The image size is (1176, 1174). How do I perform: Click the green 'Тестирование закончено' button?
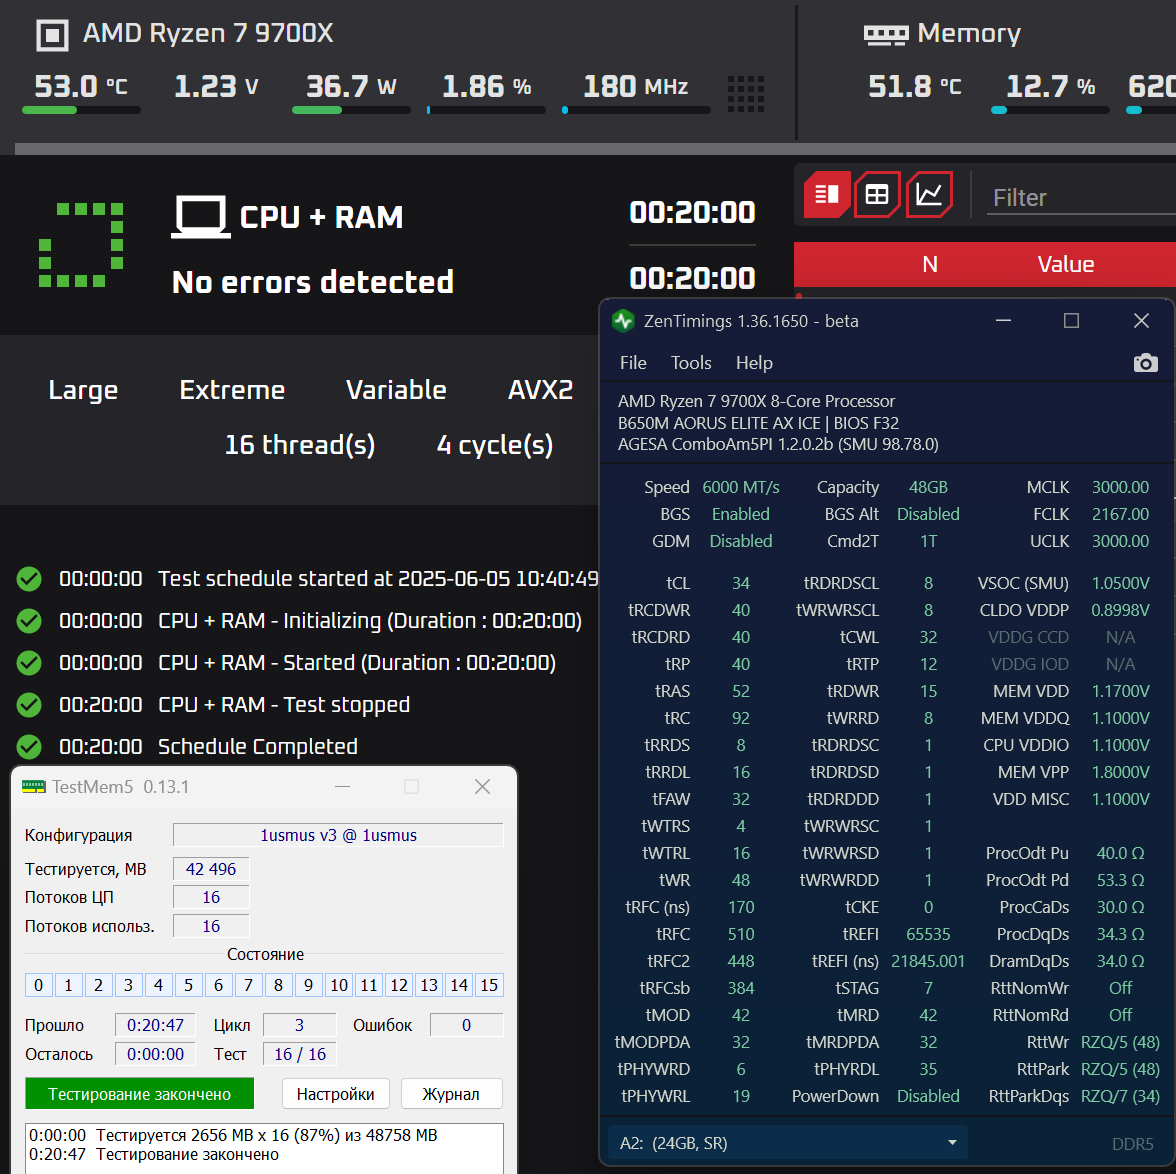(140, 1094)
